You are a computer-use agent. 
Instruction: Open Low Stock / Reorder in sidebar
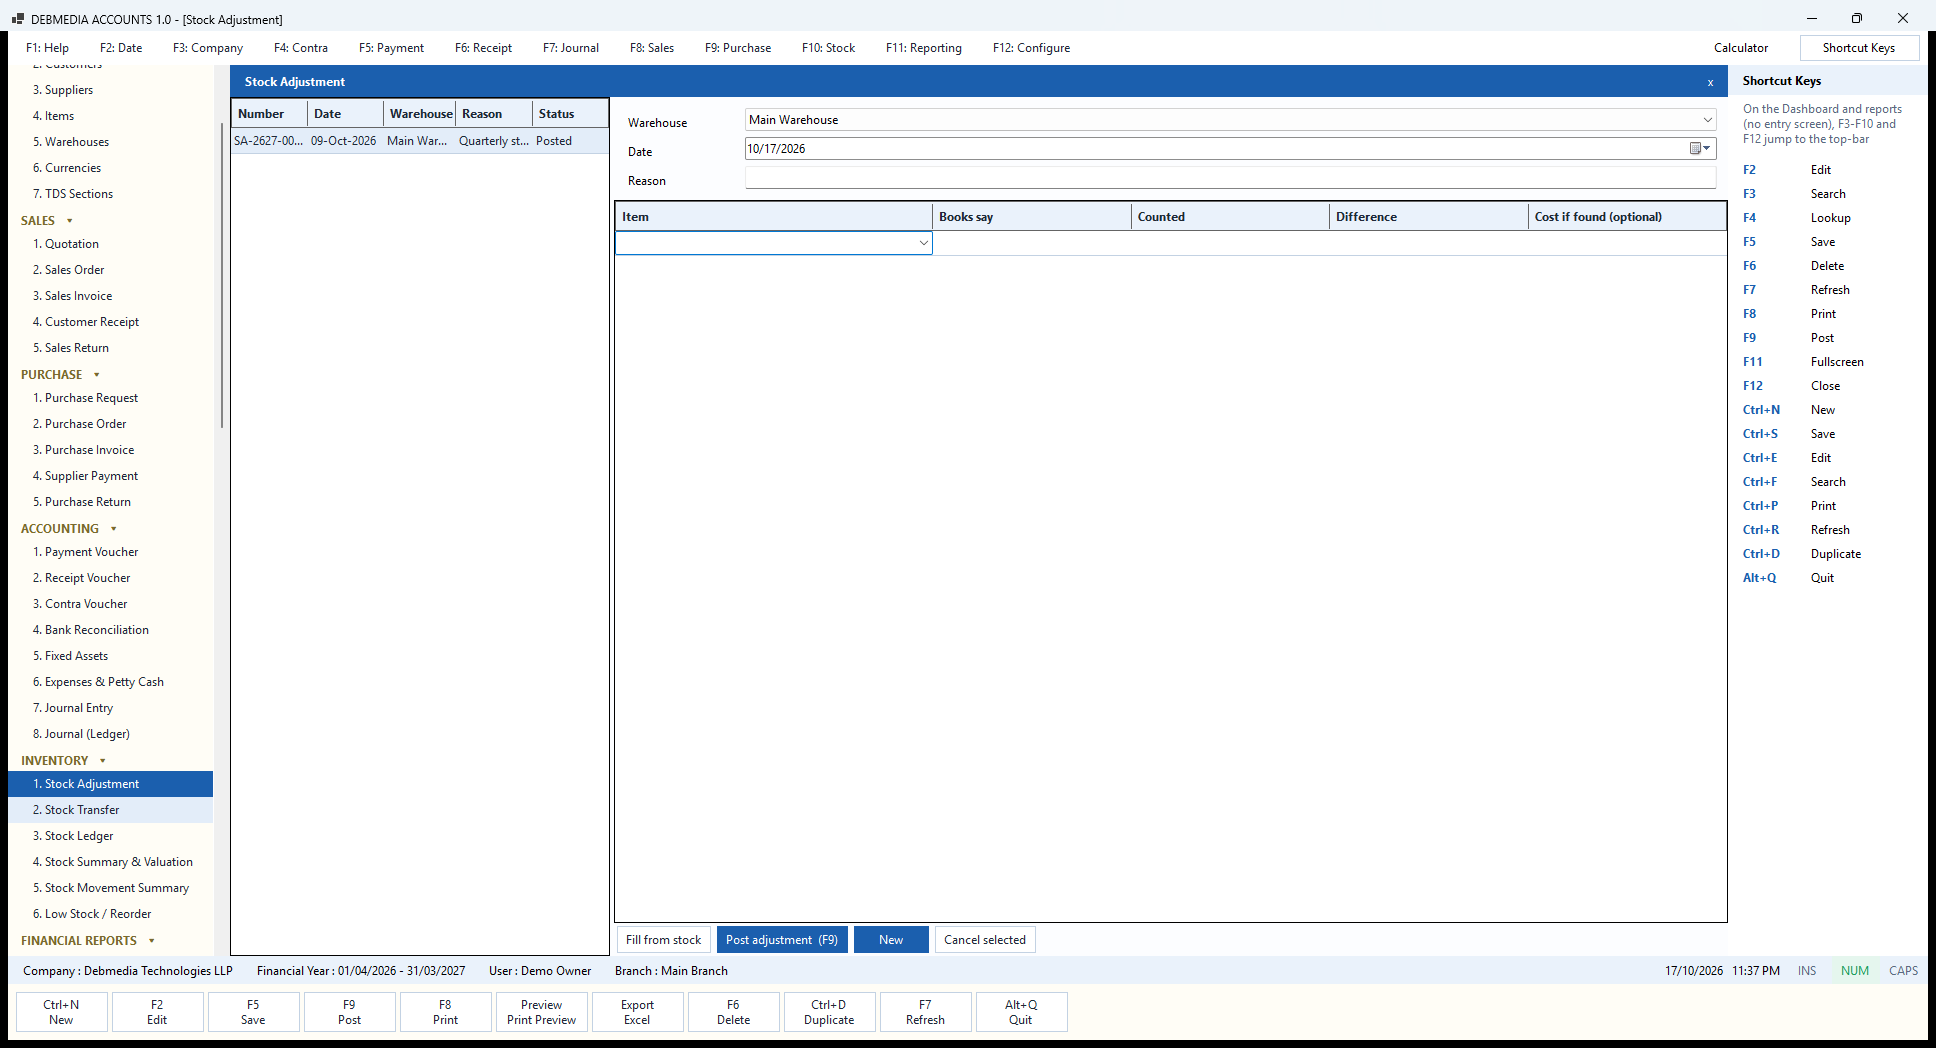(x=110, y=914)
